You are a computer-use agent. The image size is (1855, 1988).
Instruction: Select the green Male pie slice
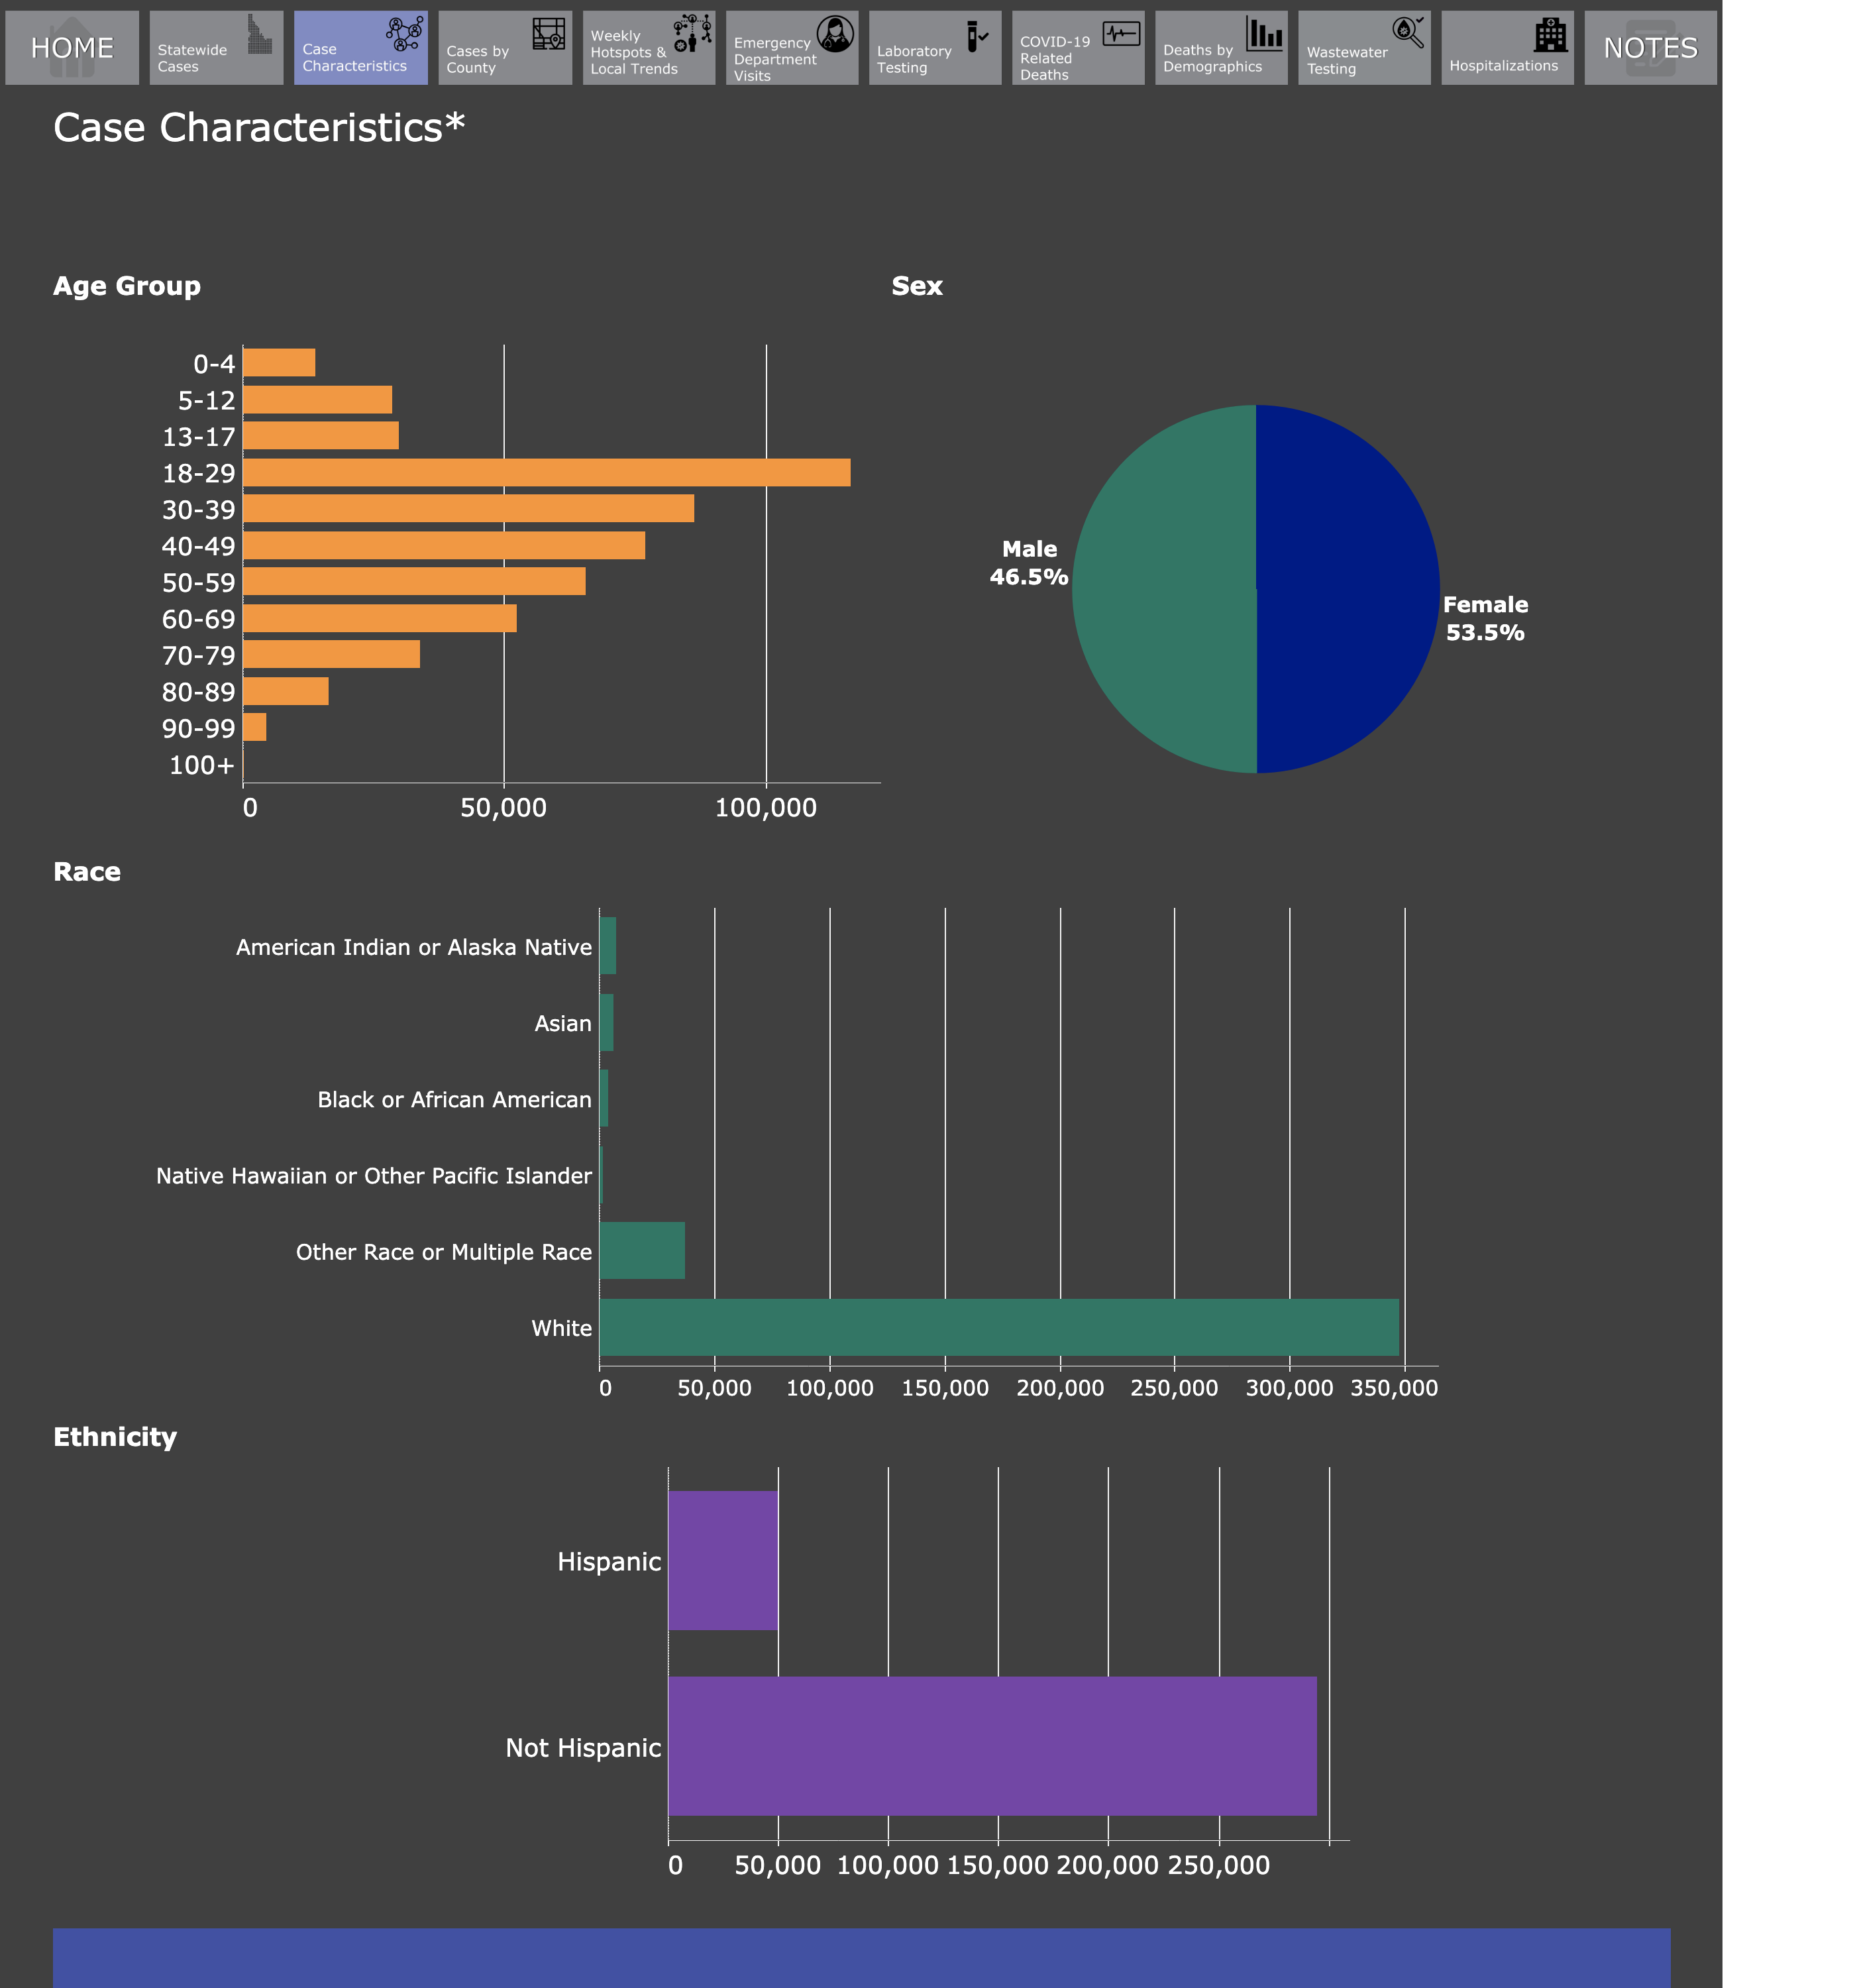[1165, 590]
